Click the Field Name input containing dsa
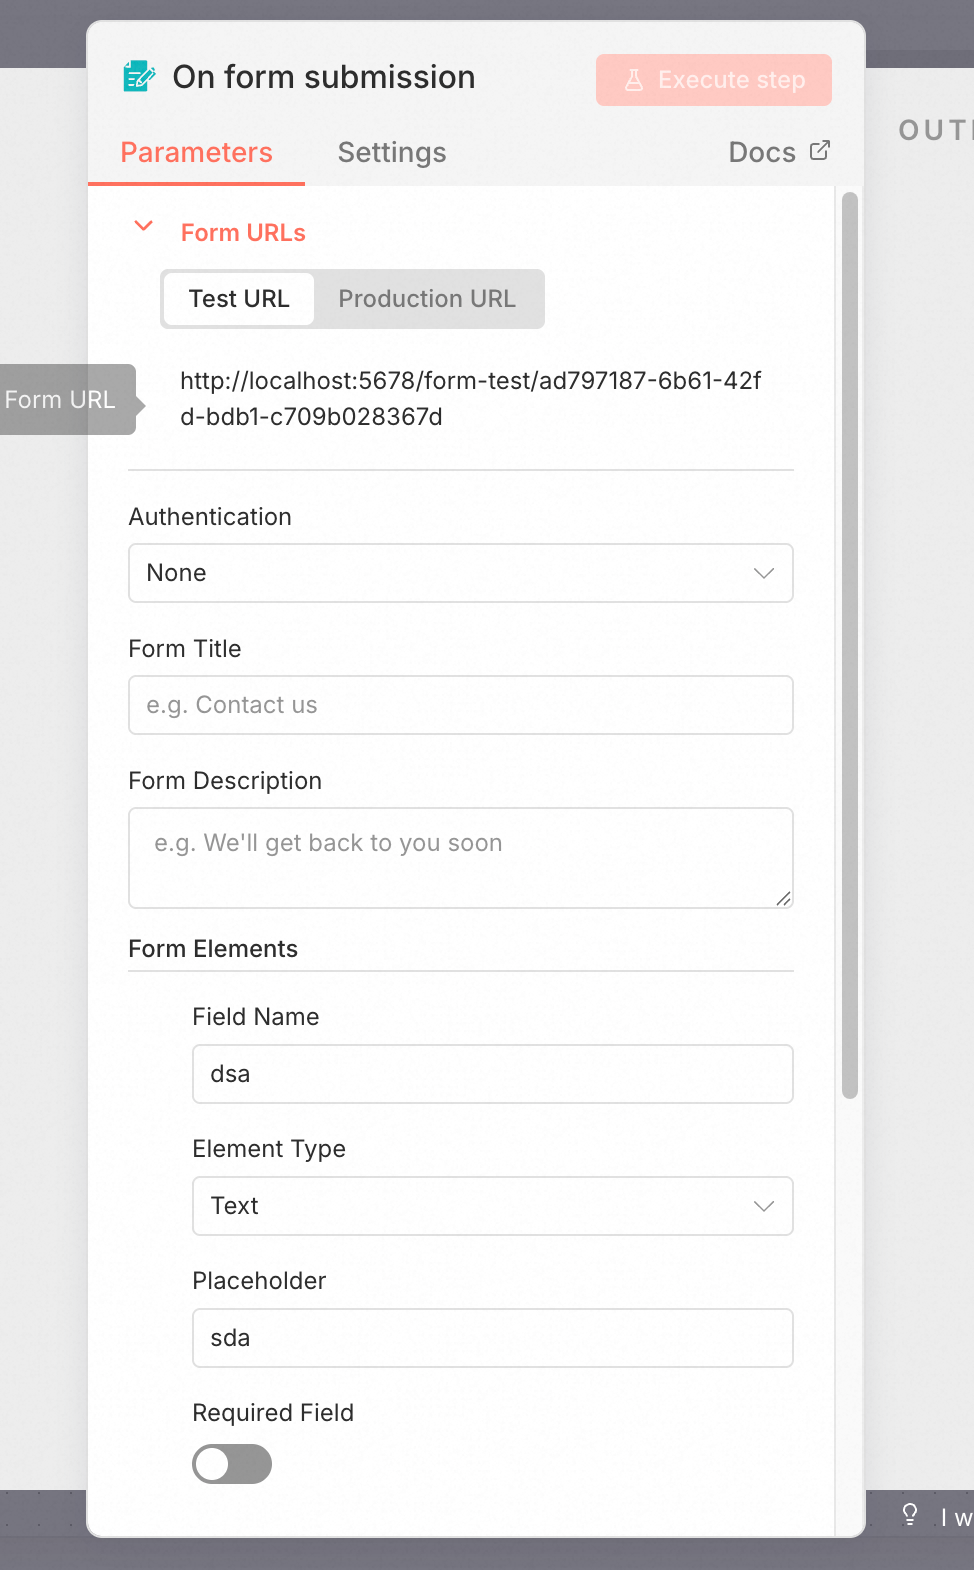974x1570 pixels. pyautogui.click(x=493, y=1074)
